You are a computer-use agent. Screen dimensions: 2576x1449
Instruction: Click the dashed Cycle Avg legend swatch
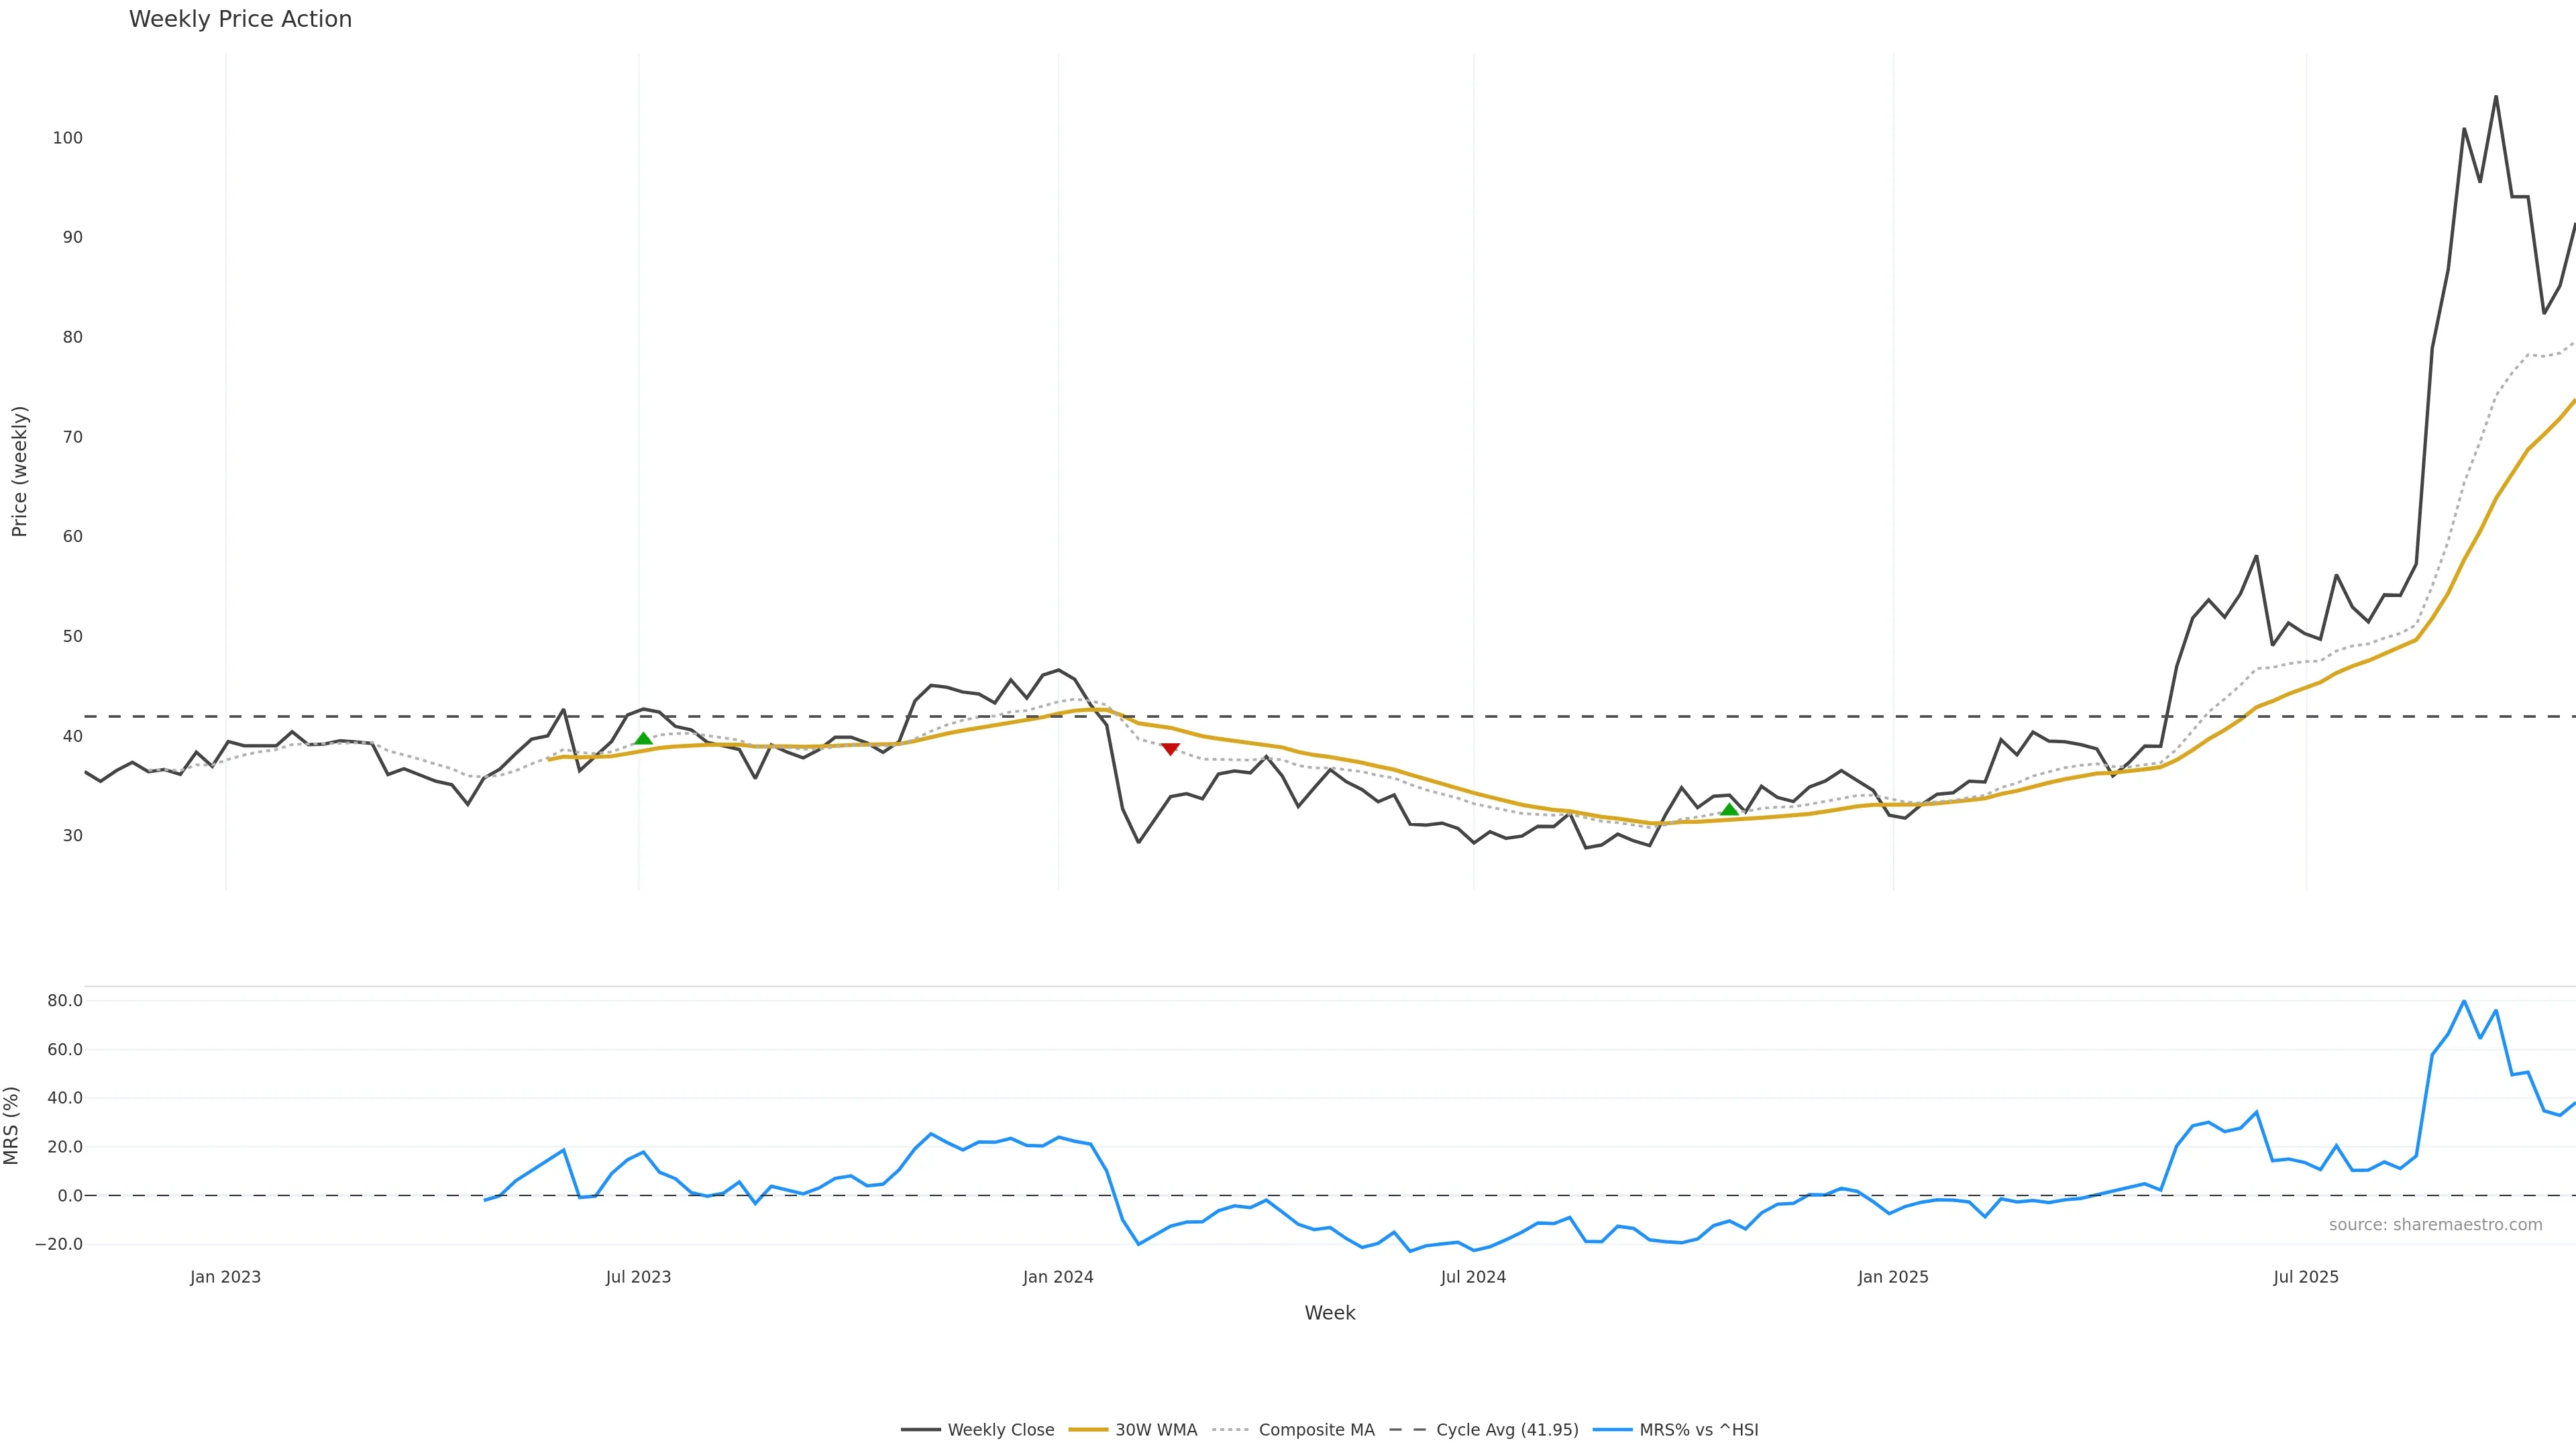[x=1408, y=1430]
